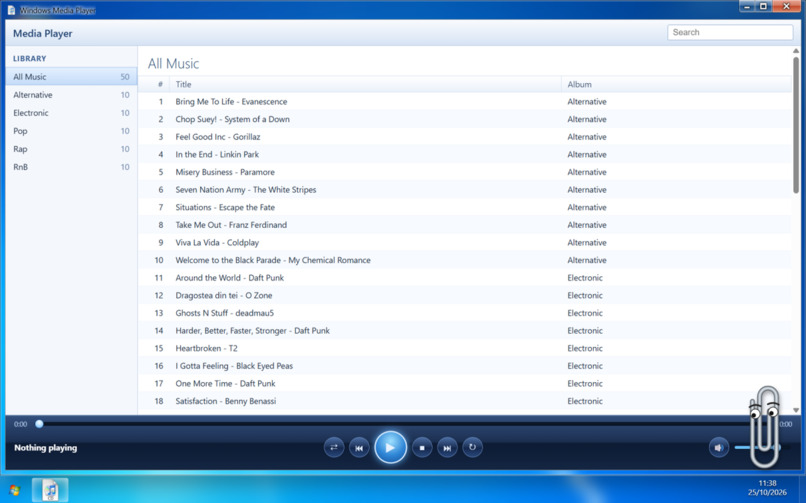
Task: Mute the volume speaker icon
Action: (x=719, y=448)
